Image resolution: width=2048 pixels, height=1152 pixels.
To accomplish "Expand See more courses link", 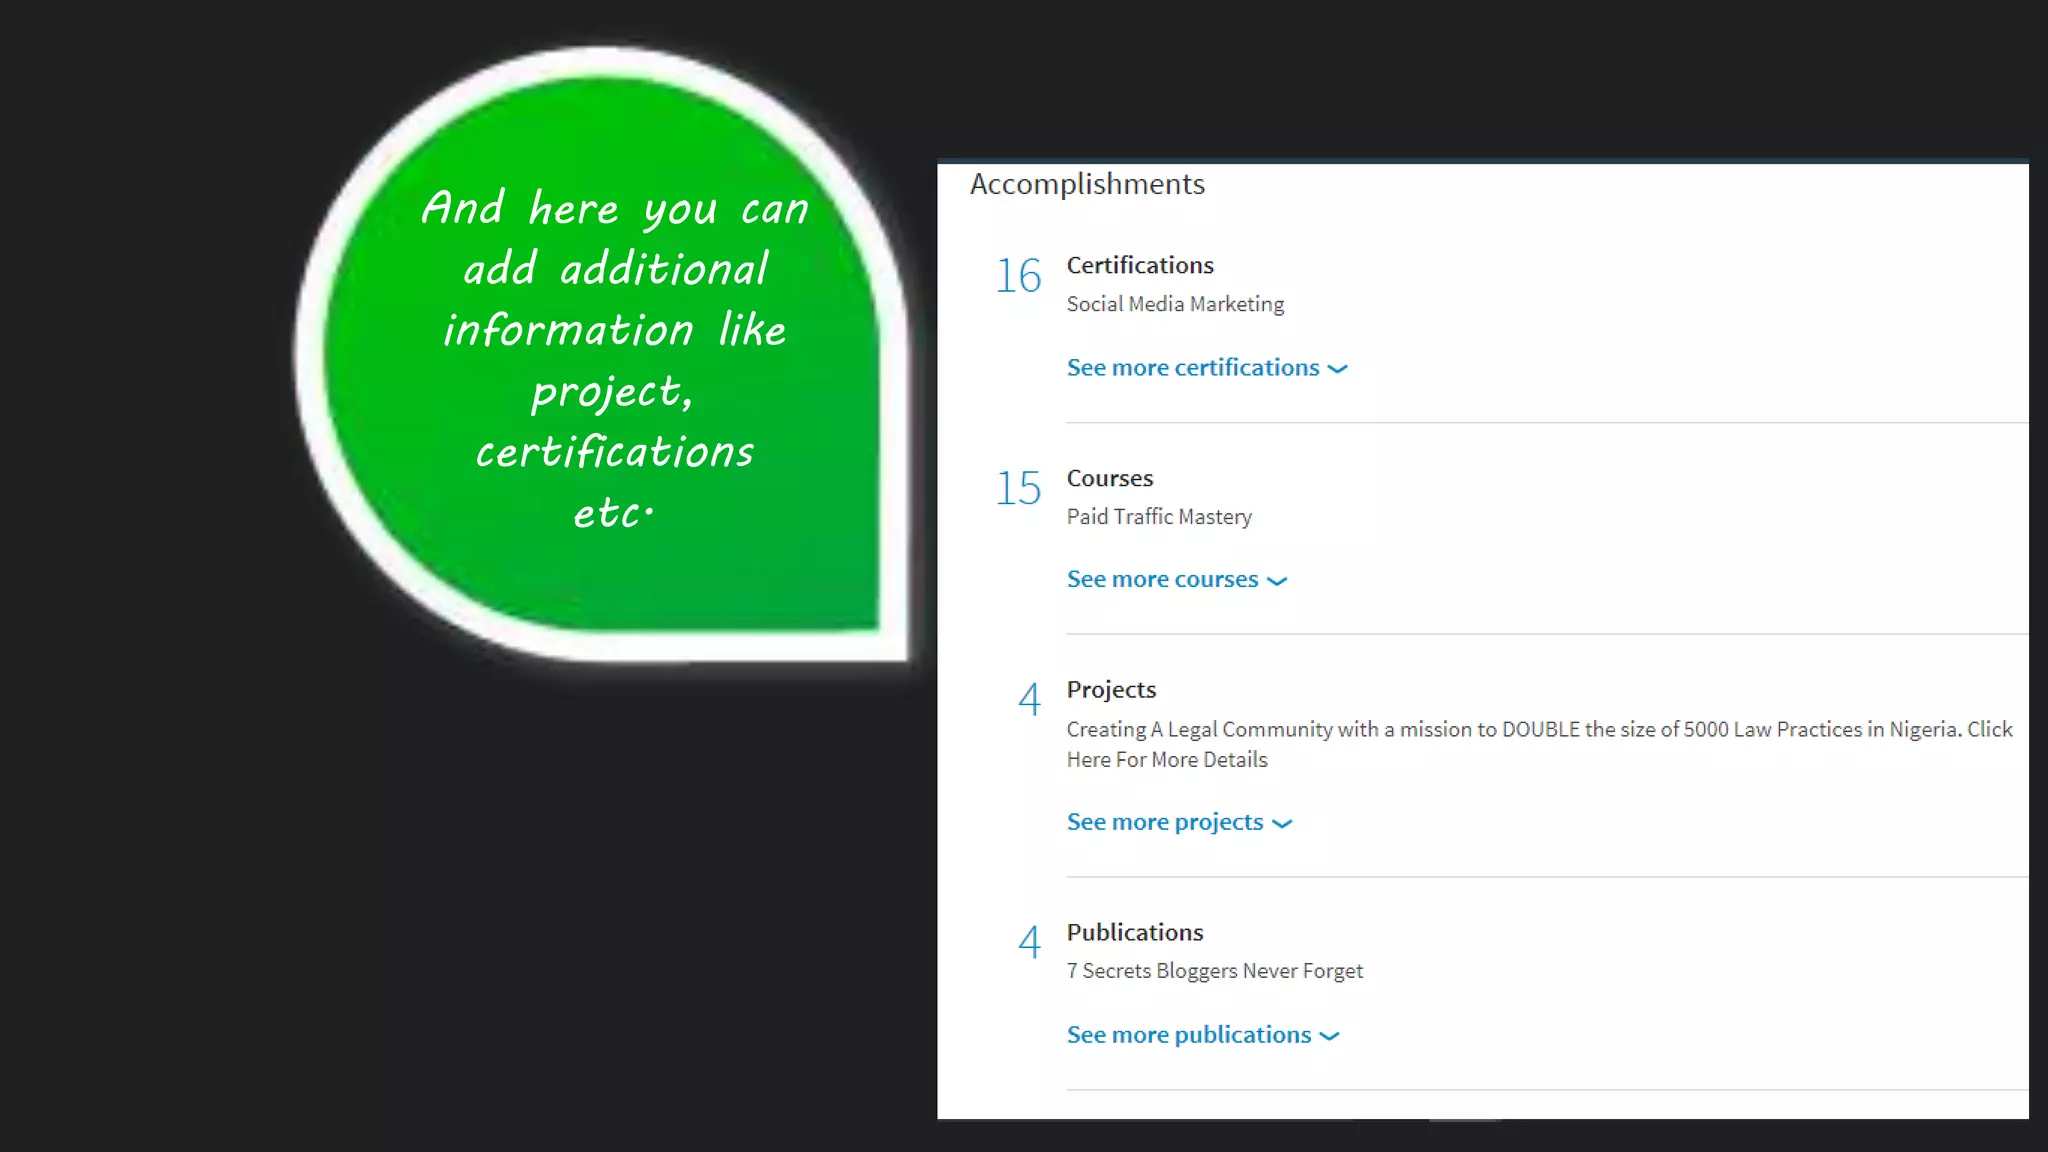I will coord(1177,580).
